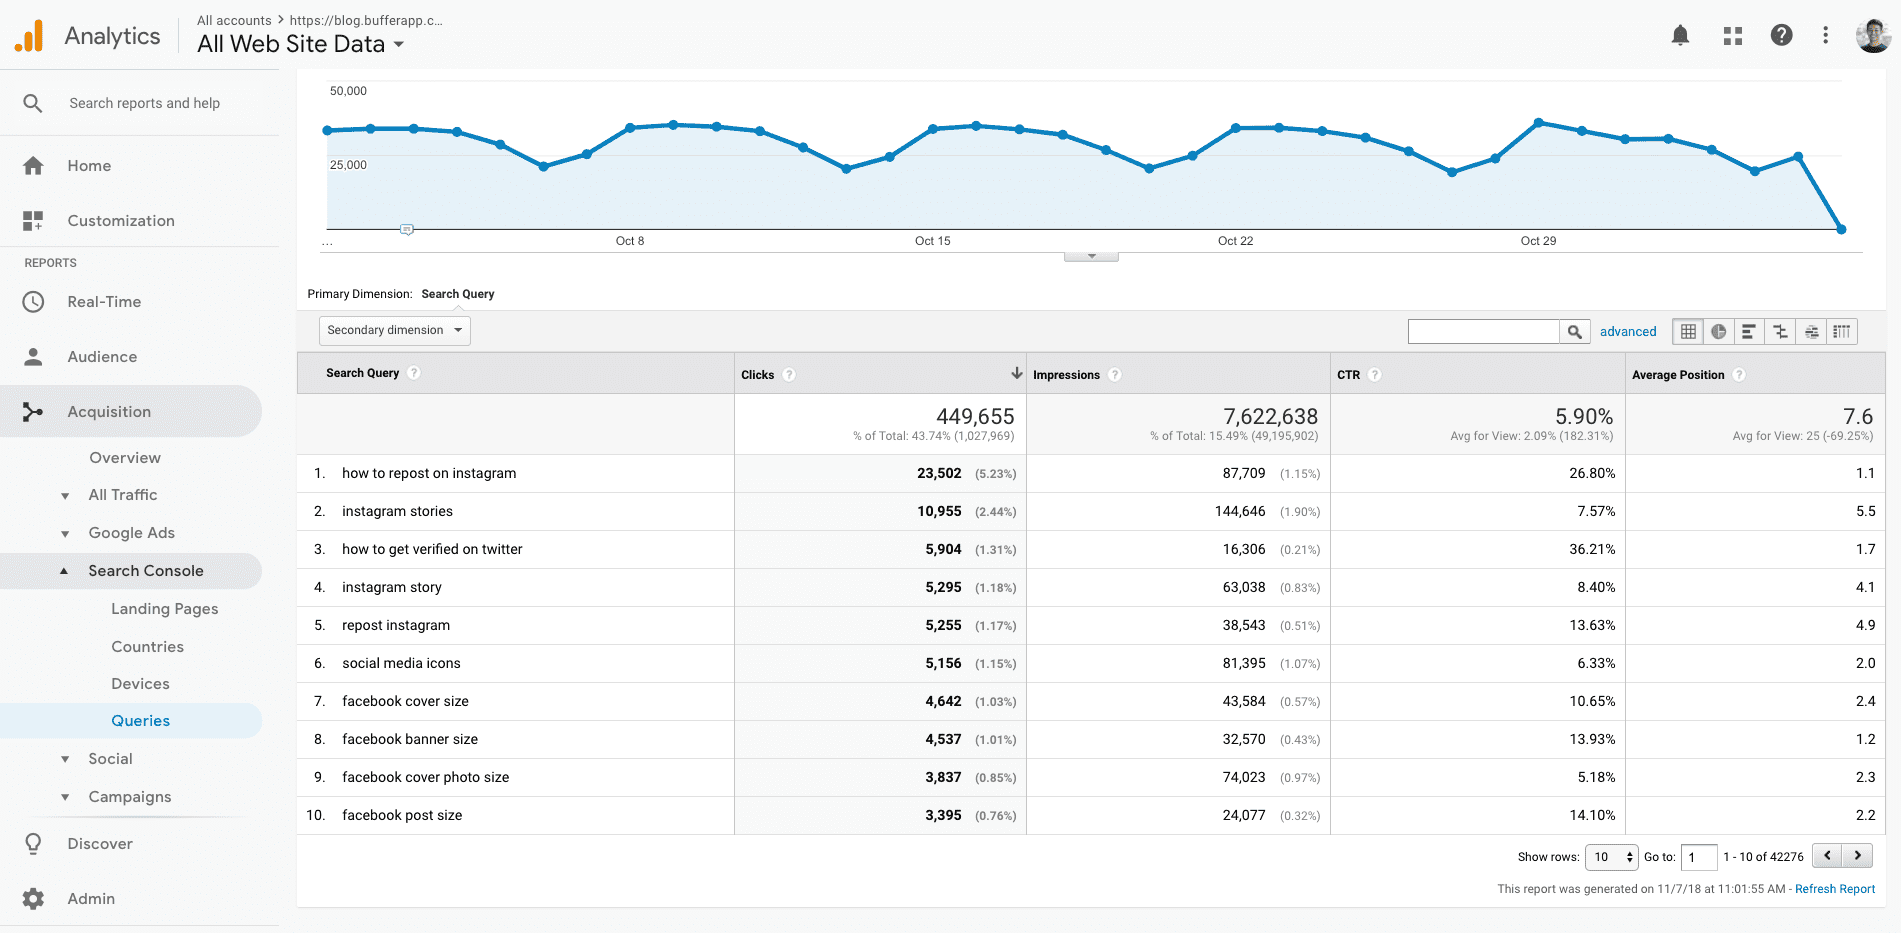
Task: Open Devices report
Action: [141, 684]
